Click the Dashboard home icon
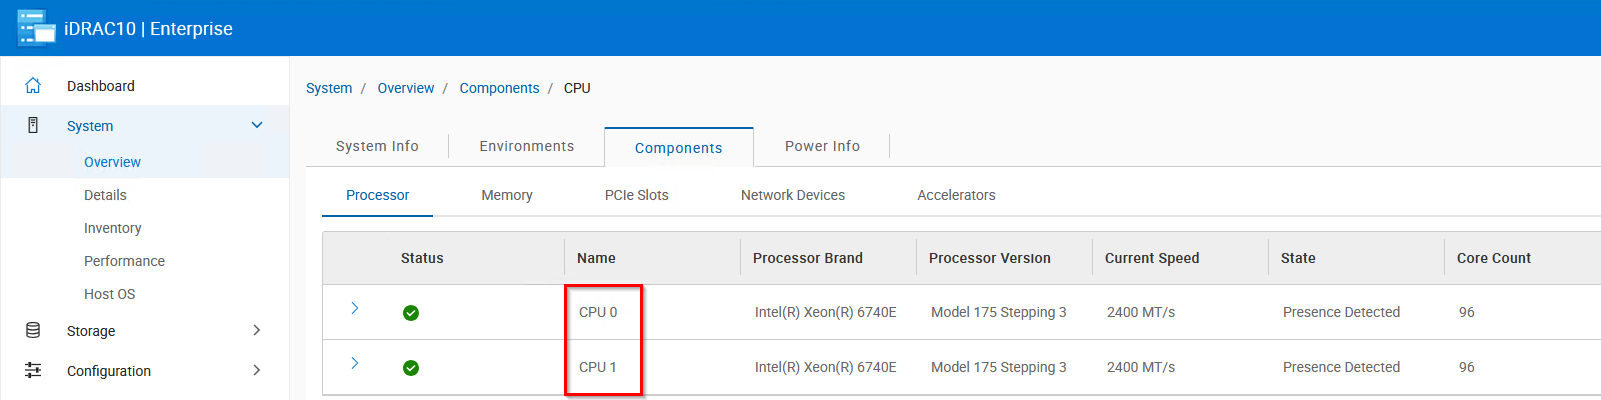This screenshot has width=1601, height=400. pyautogui.click(x=33, y=86)
